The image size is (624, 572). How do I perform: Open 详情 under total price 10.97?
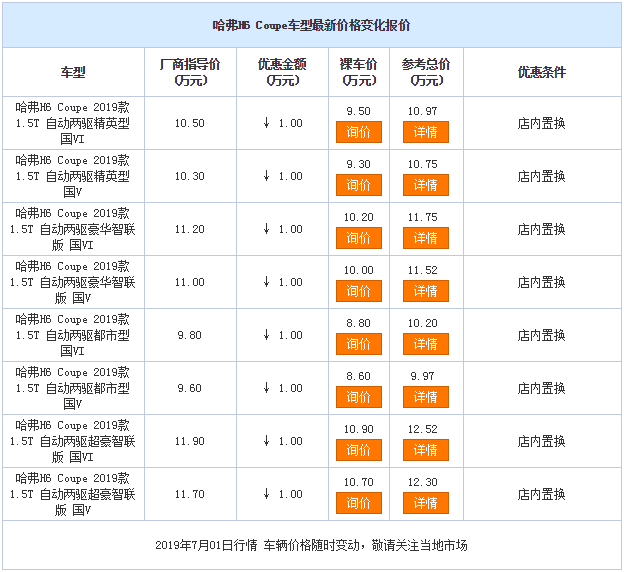pos(426,132)
